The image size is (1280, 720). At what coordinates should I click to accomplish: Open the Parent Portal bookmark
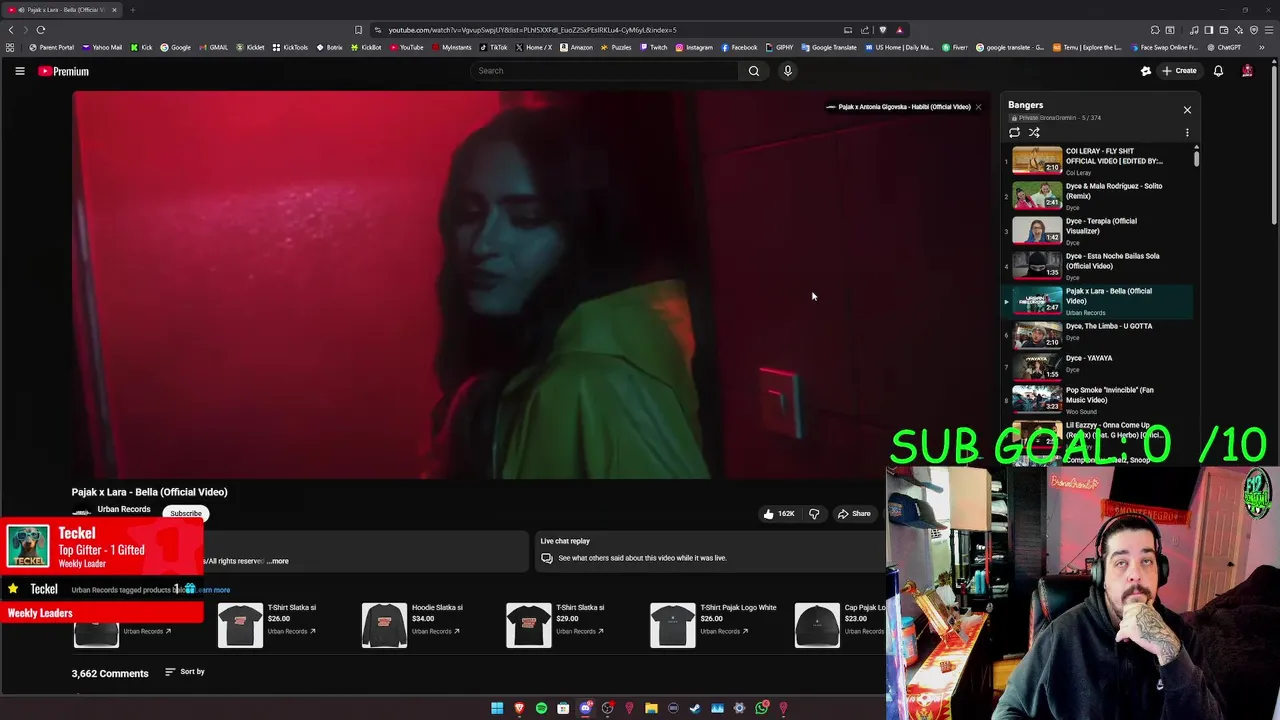tap(52, 47)
